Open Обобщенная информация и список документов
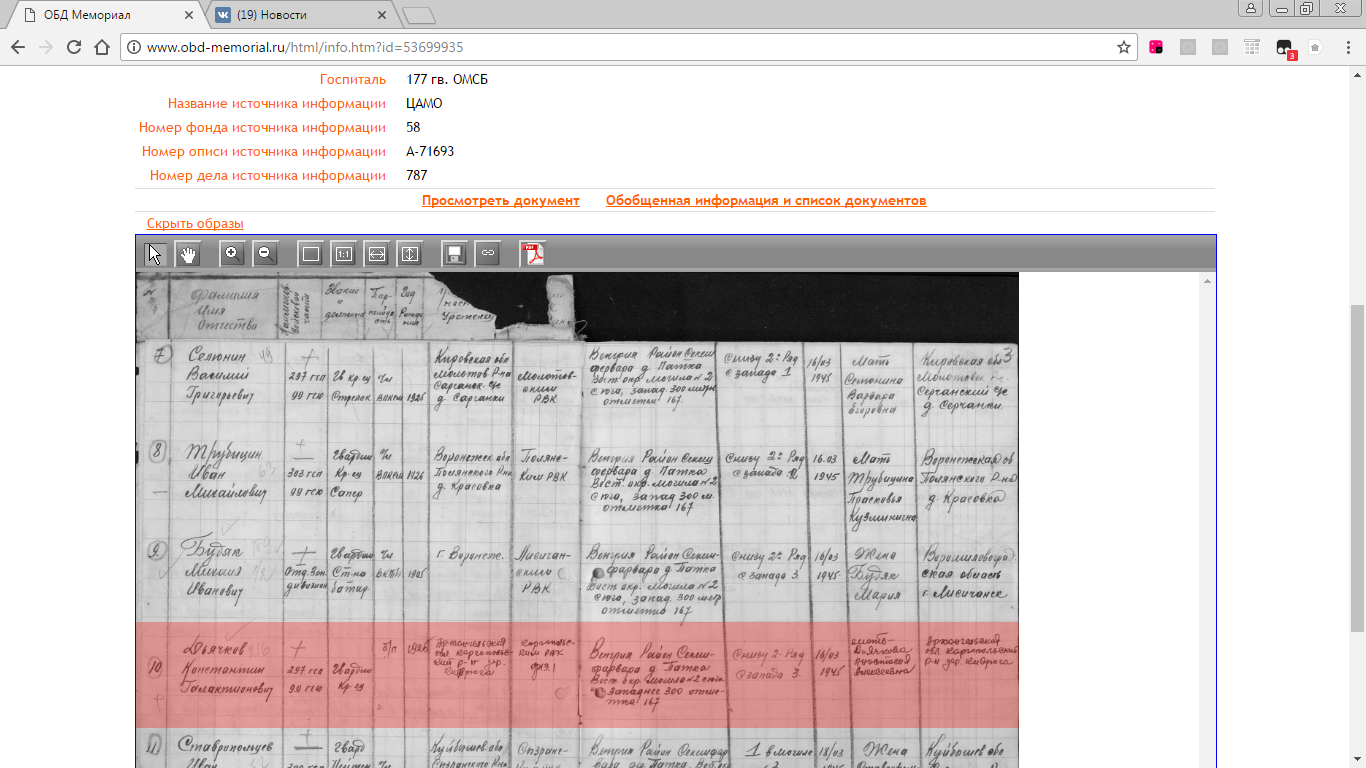1366x768 pixels. coord(766,201)
